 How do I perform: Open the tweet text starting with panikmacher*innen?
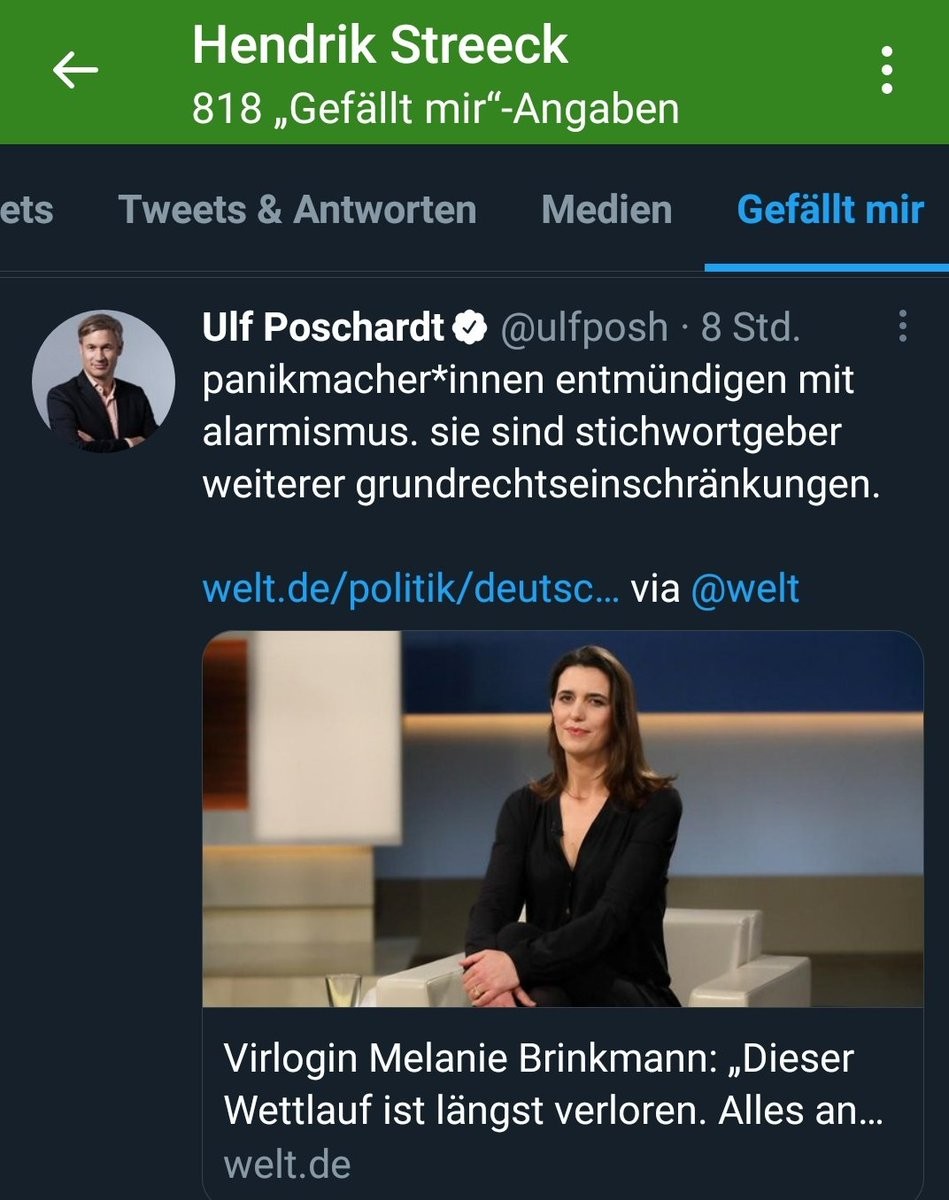(540, 432)
